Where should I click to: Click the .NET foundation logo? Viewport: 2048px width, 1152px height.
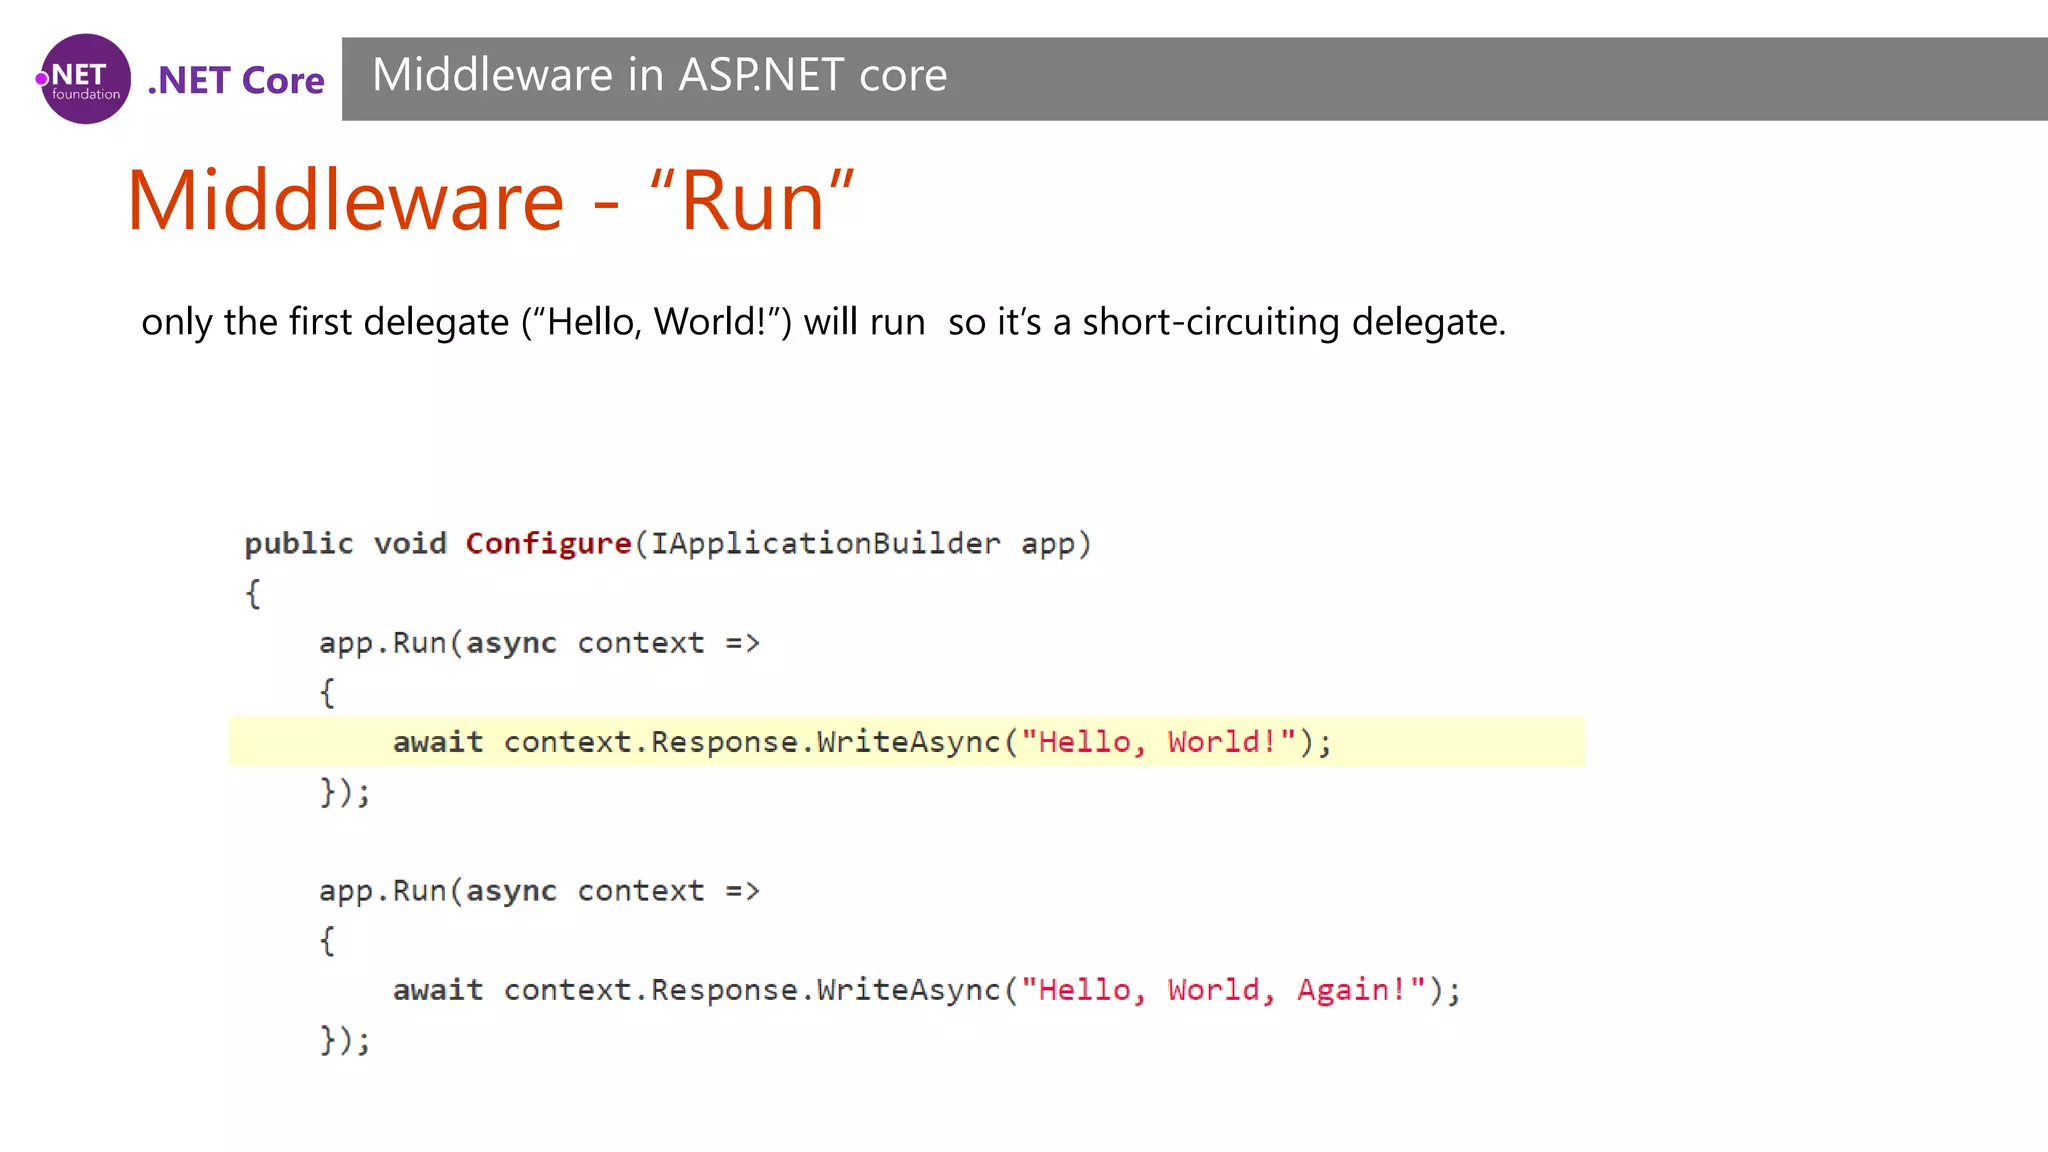pyautogui.click(x=84, y=79)
